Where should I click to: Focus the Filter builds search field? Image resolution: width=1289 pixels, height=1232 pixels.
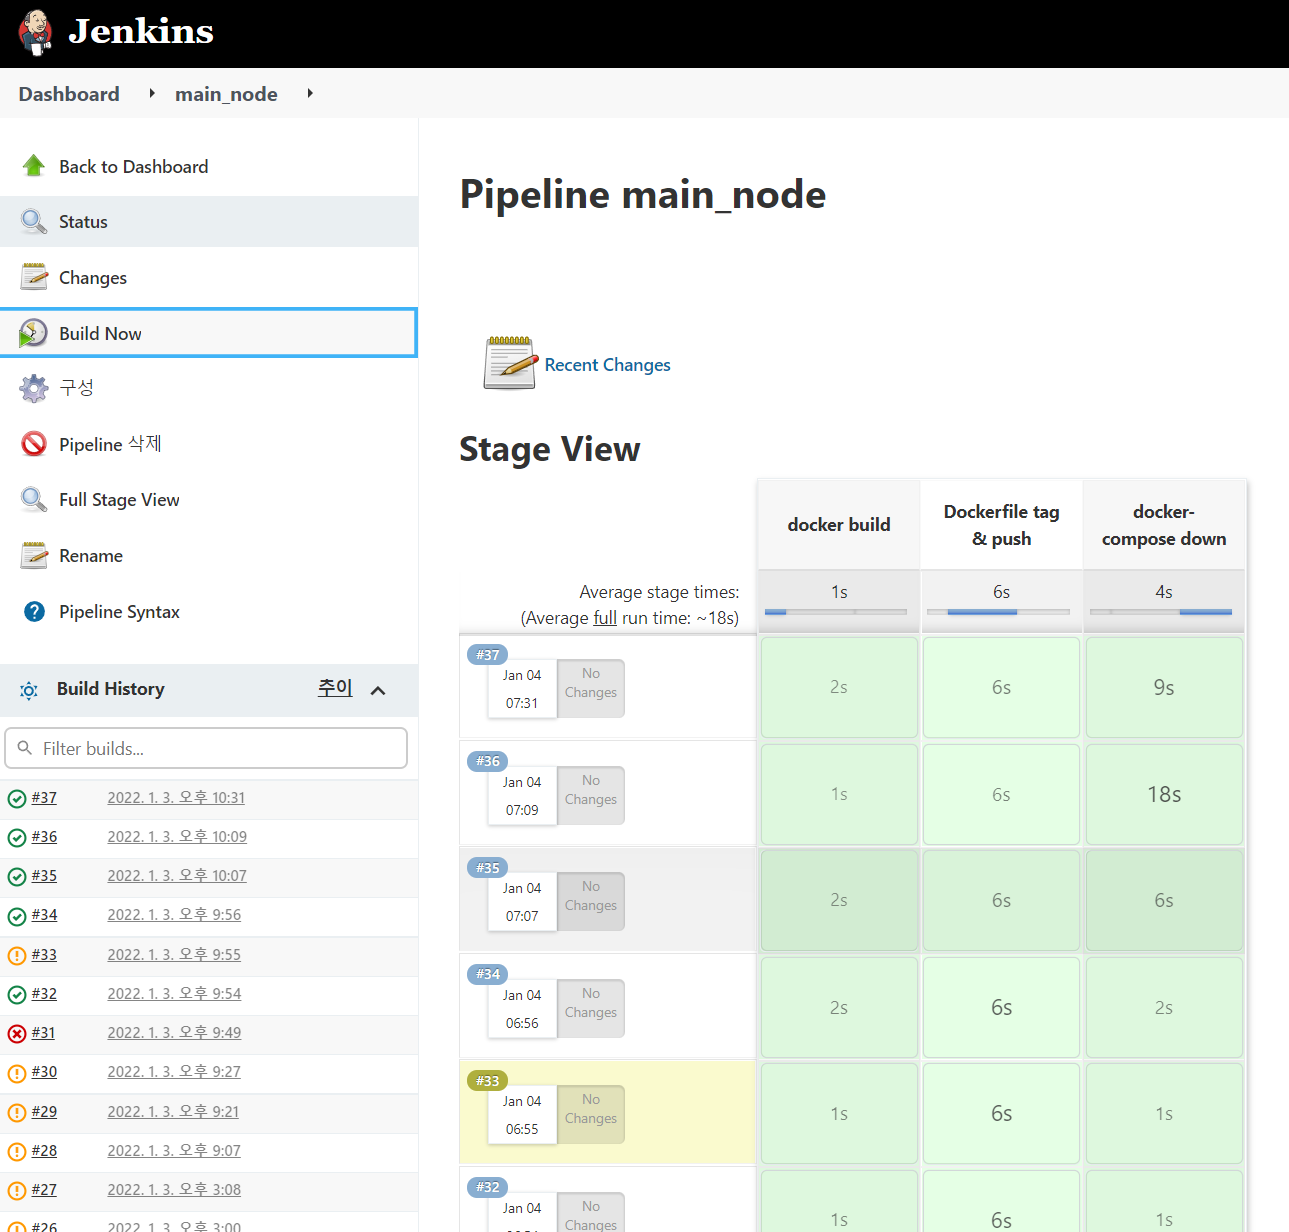click(x=206, y=748)
